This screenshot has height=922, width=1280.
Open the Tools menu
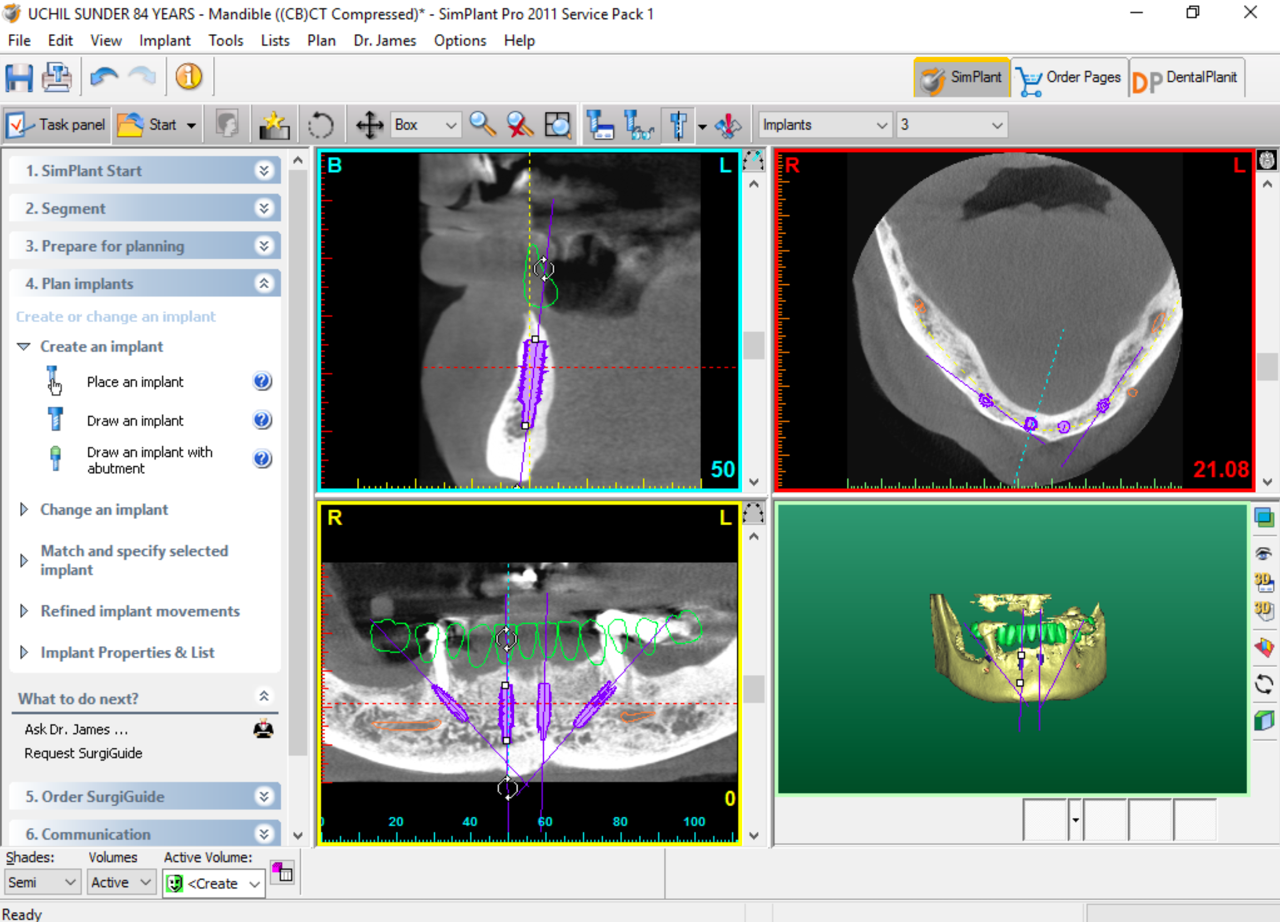pos(226,40)
